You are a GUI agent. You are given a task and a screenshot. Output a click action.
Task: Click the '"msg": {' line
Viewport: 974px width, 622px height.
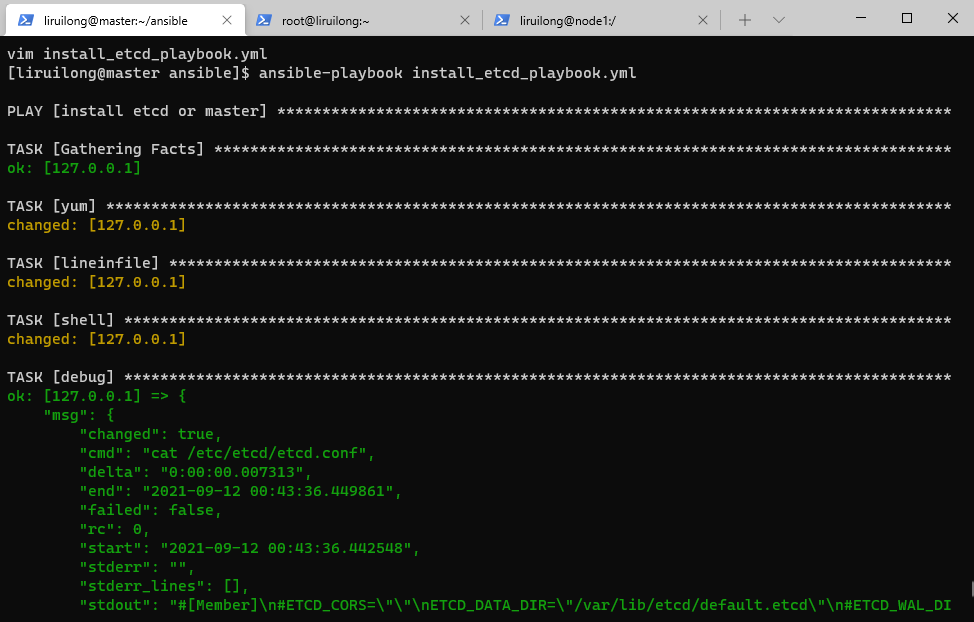point(79,415)
